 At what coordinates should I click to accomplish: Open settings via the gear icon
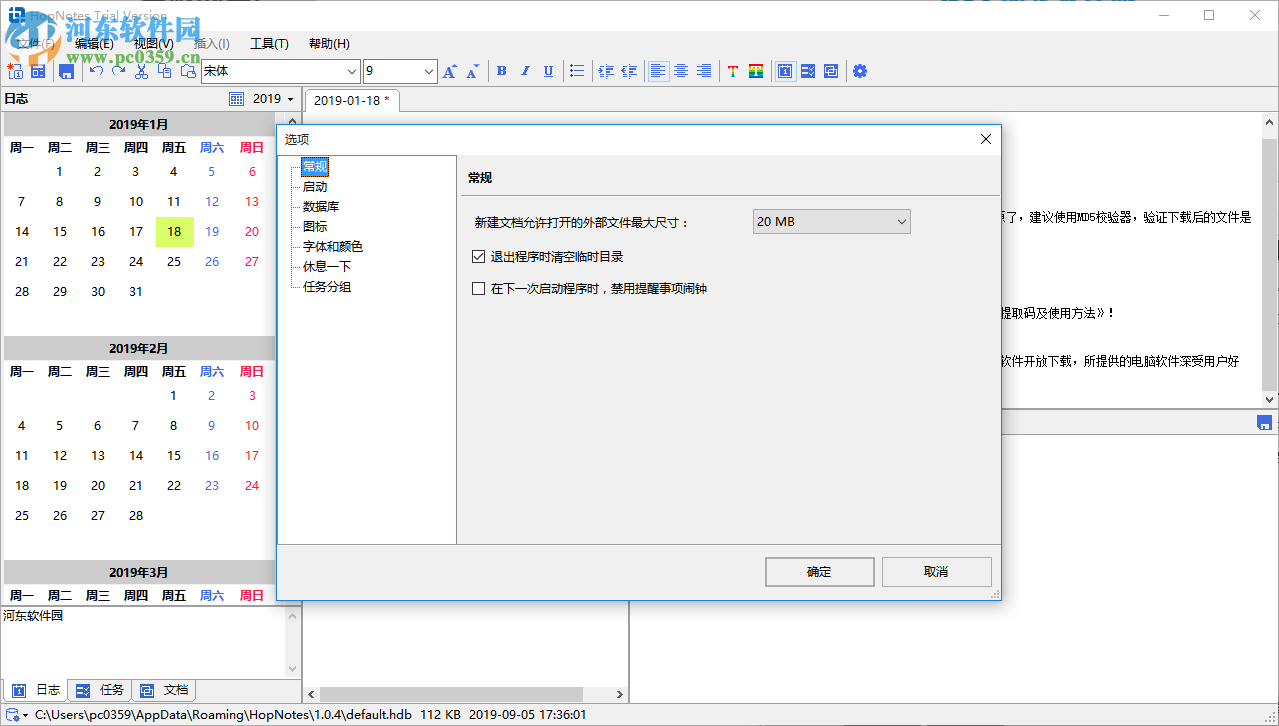tap(860, 71)
